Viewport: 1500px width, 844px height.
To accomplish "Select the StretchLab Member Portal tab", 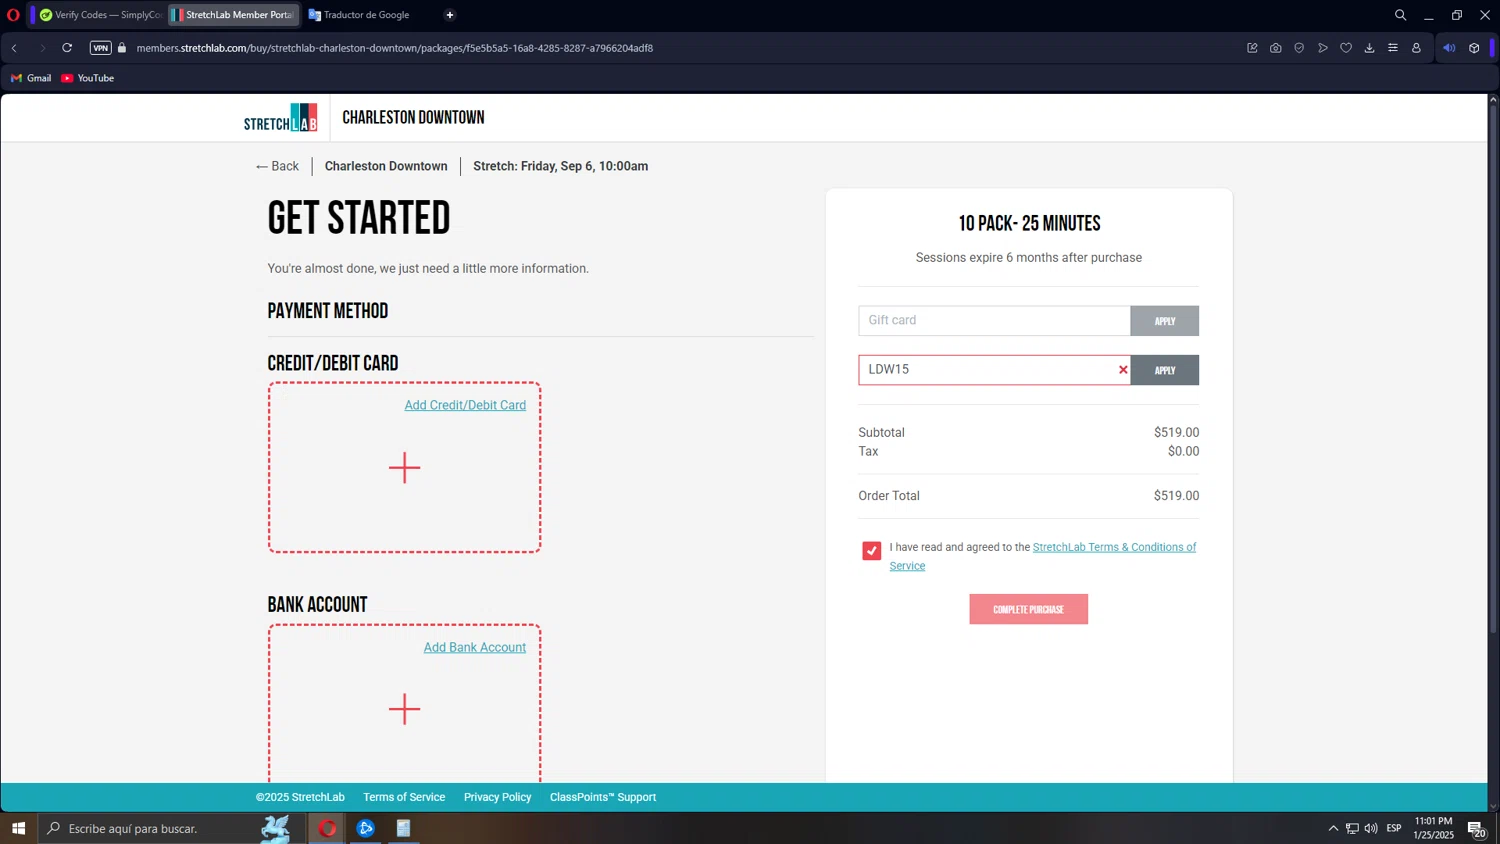I will click(234, 15).
